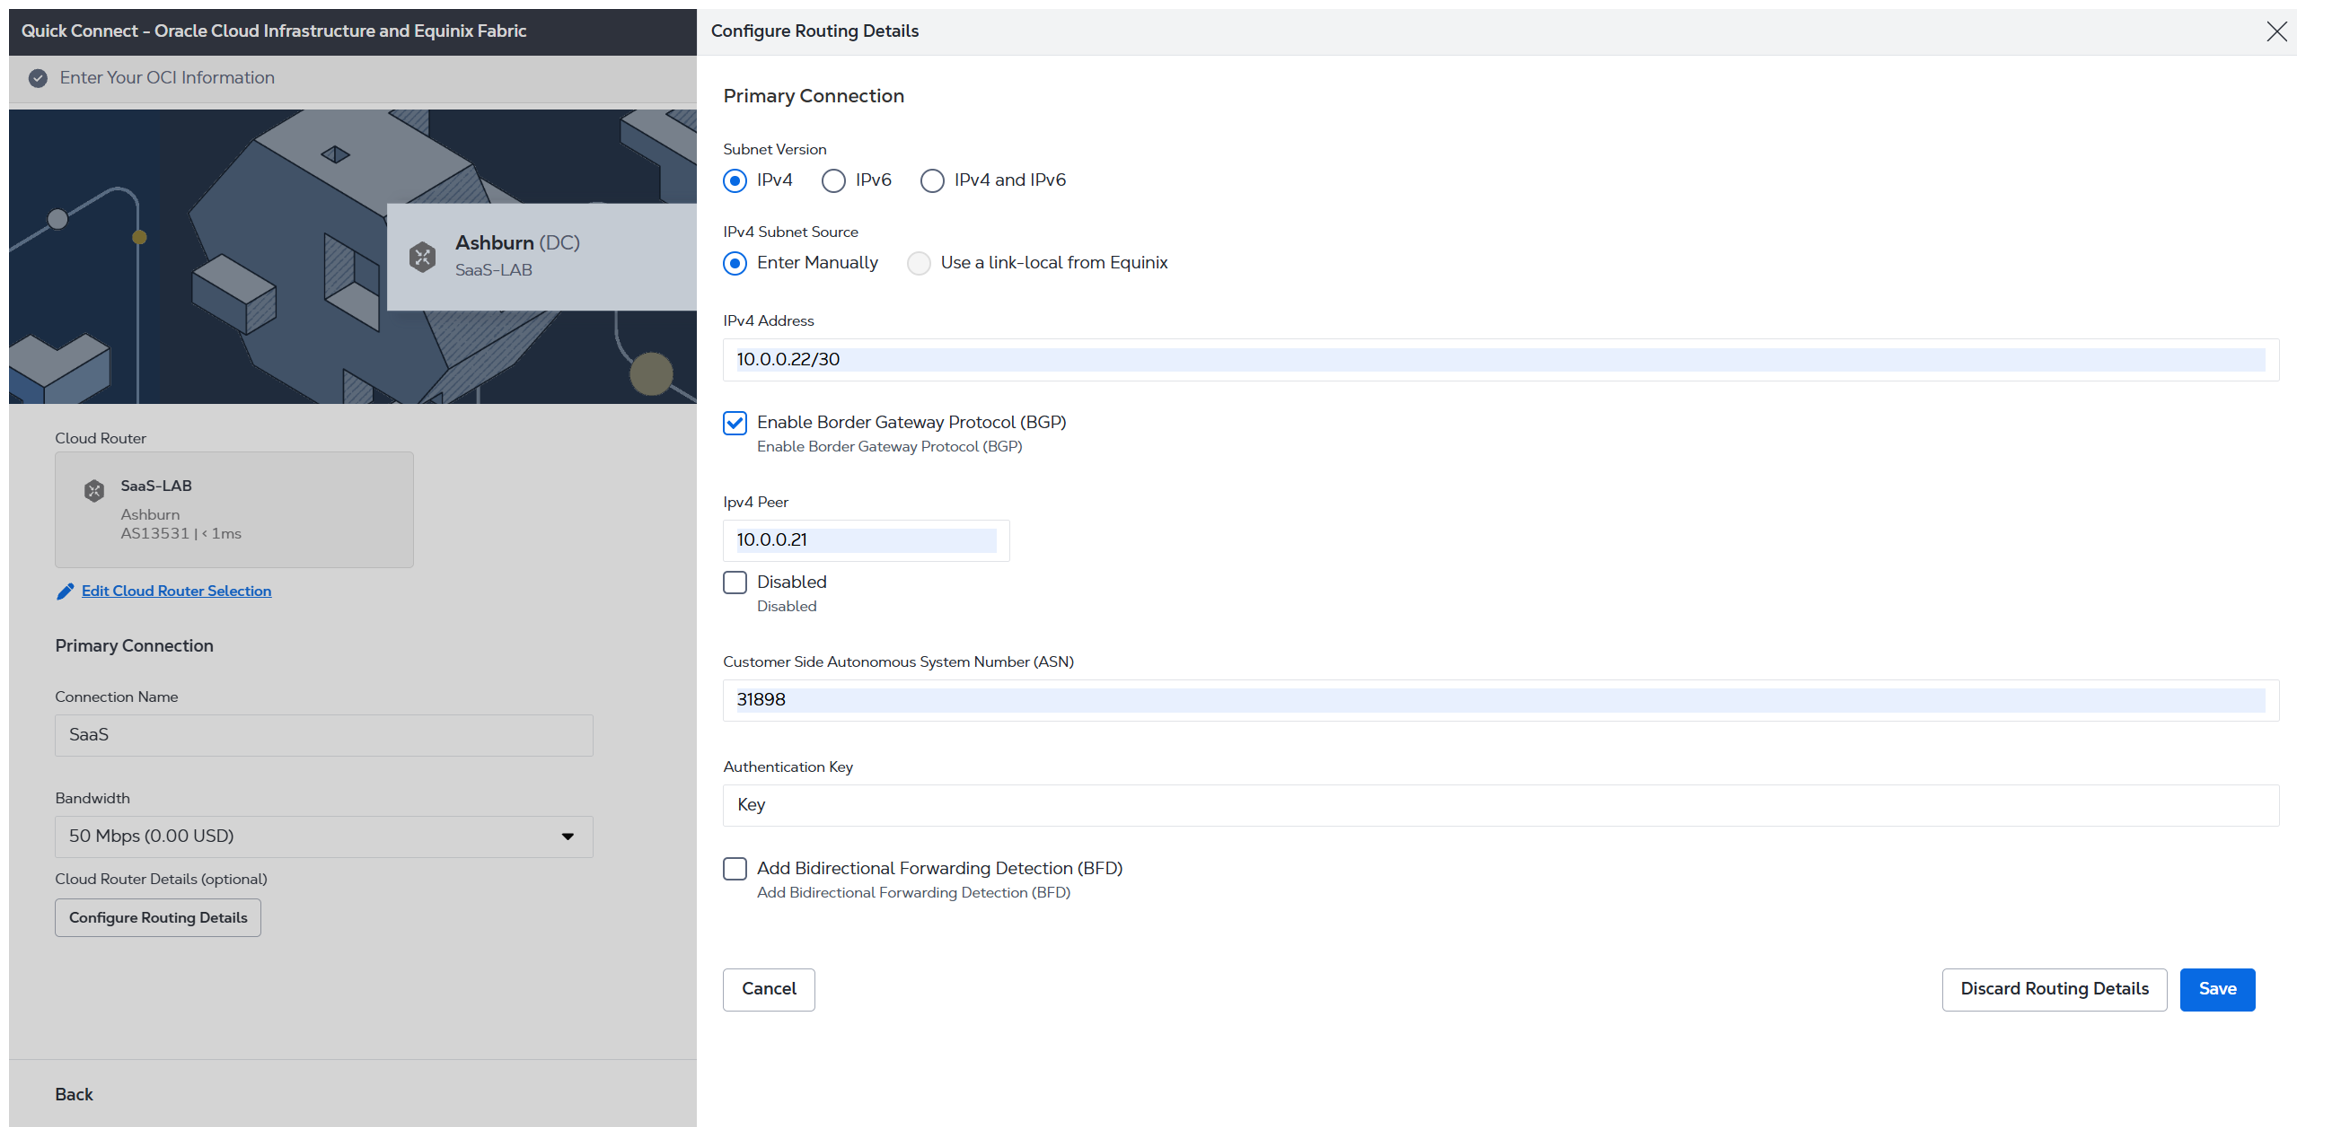2352x1127 pixels.
Task: Go Back to previous step
Action: [x=74, y=1094]
